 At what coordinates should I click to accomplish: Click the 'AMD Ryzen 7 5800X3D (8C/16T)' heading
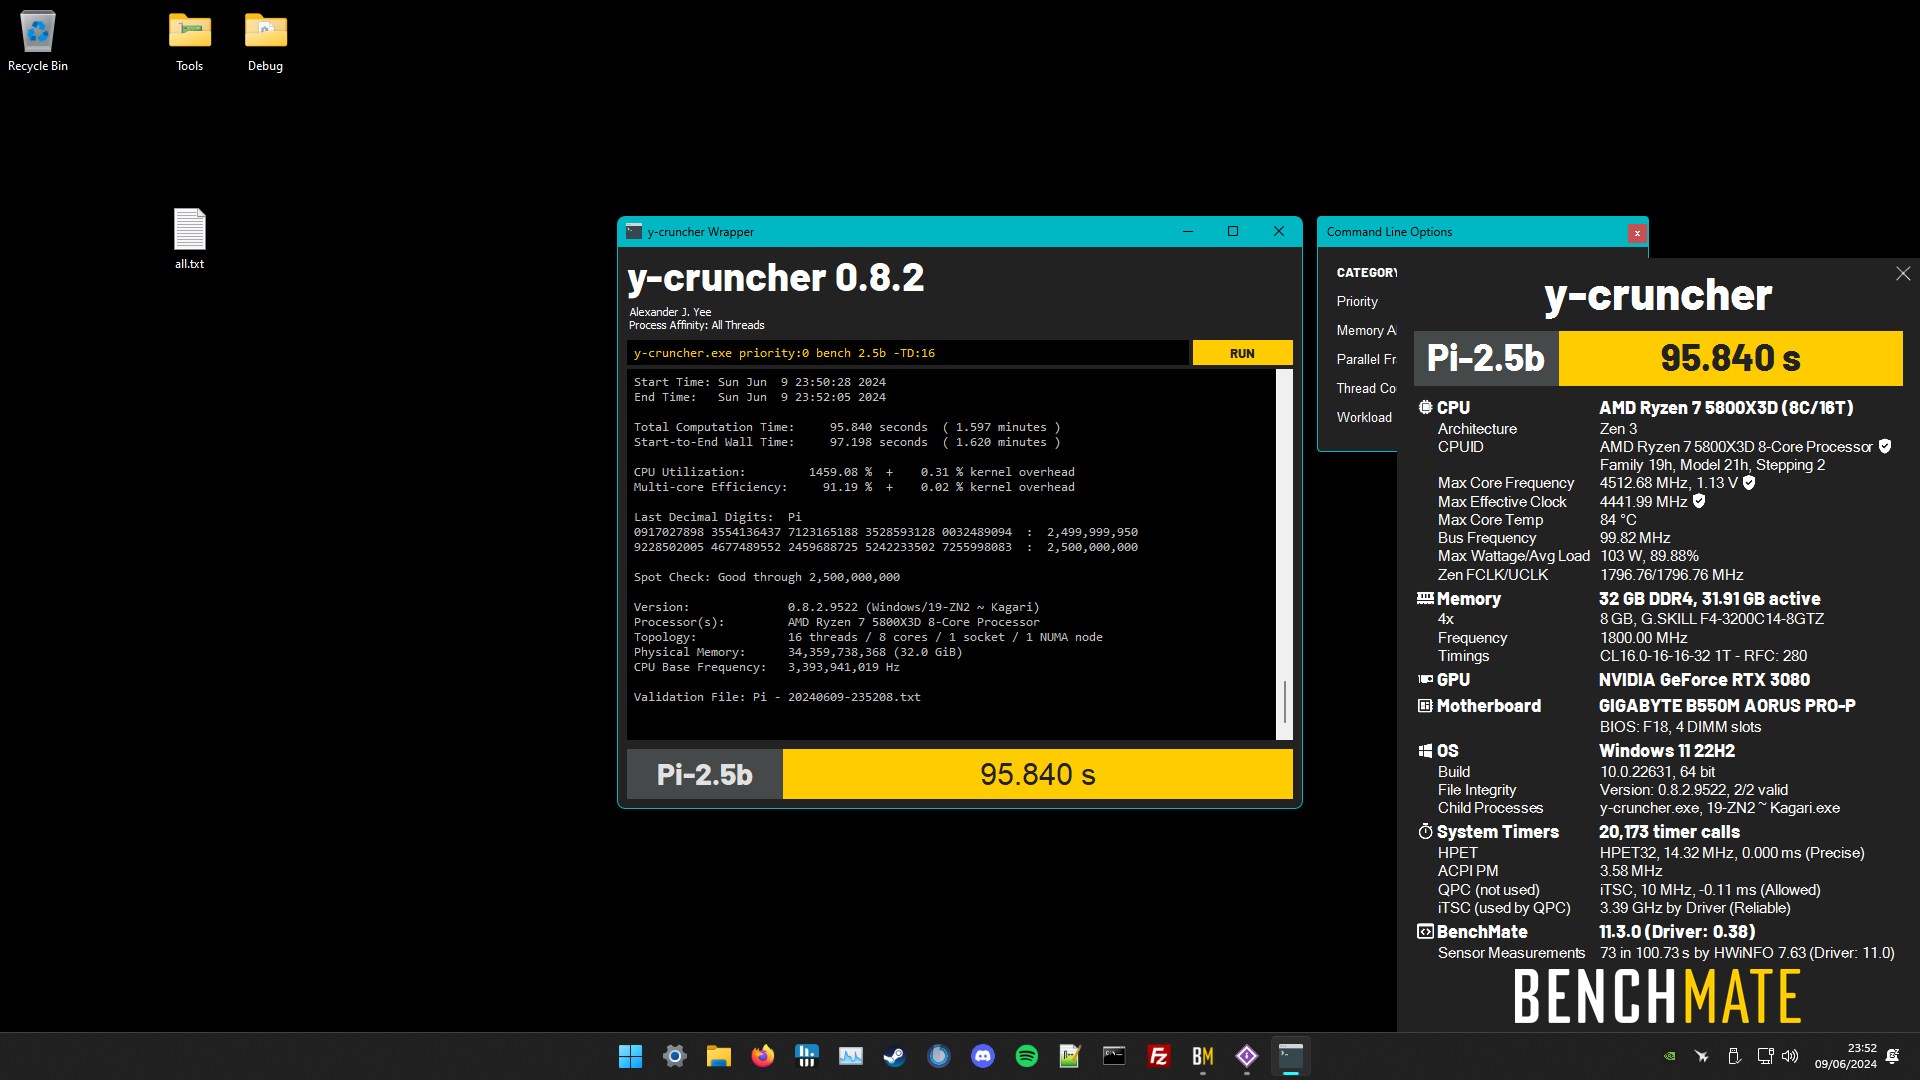point(1726,408)
